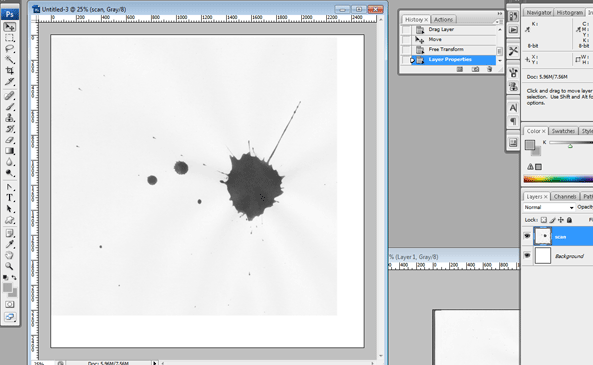Viewport: 593px width, 365px height.
Task: Select the Background layer name
Action: click(569, 256)
